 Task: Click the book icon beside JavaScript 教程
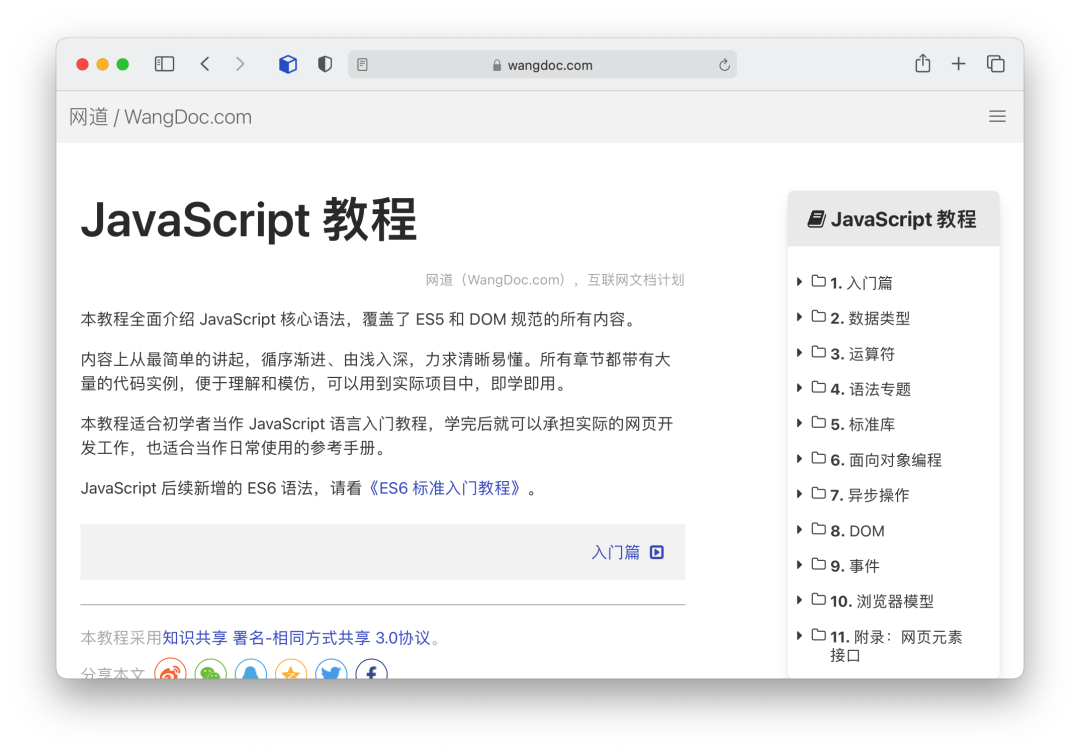(816, 219)
